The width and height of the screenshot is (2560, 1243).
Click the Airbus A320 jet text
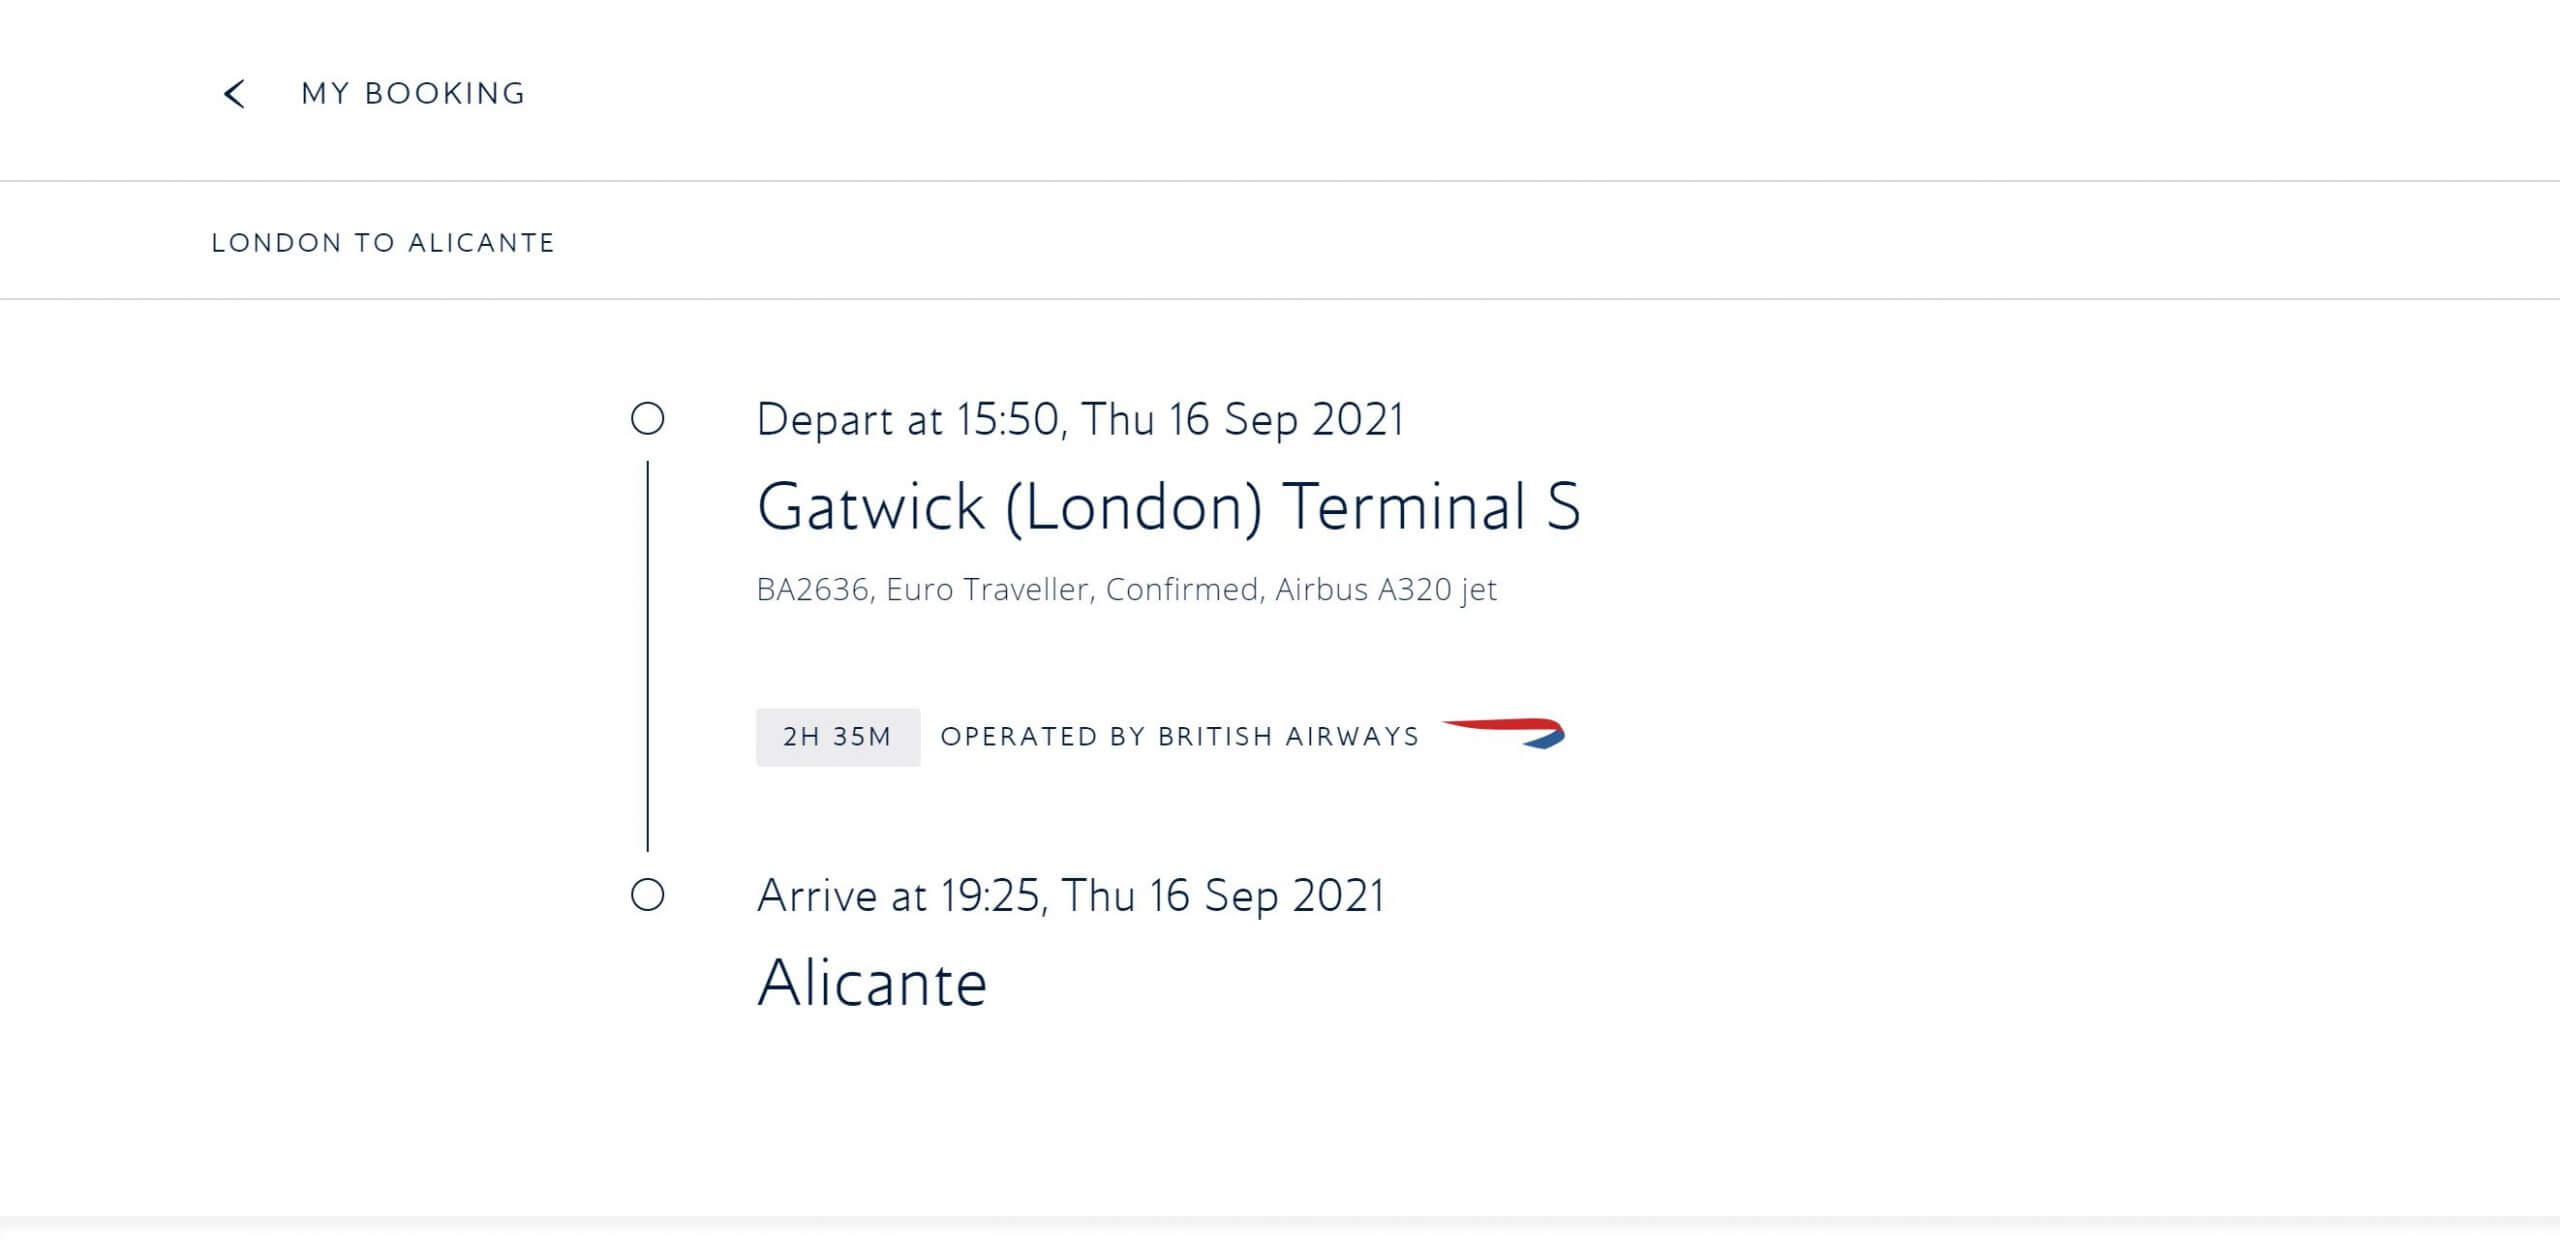(x=1386, y=590)
